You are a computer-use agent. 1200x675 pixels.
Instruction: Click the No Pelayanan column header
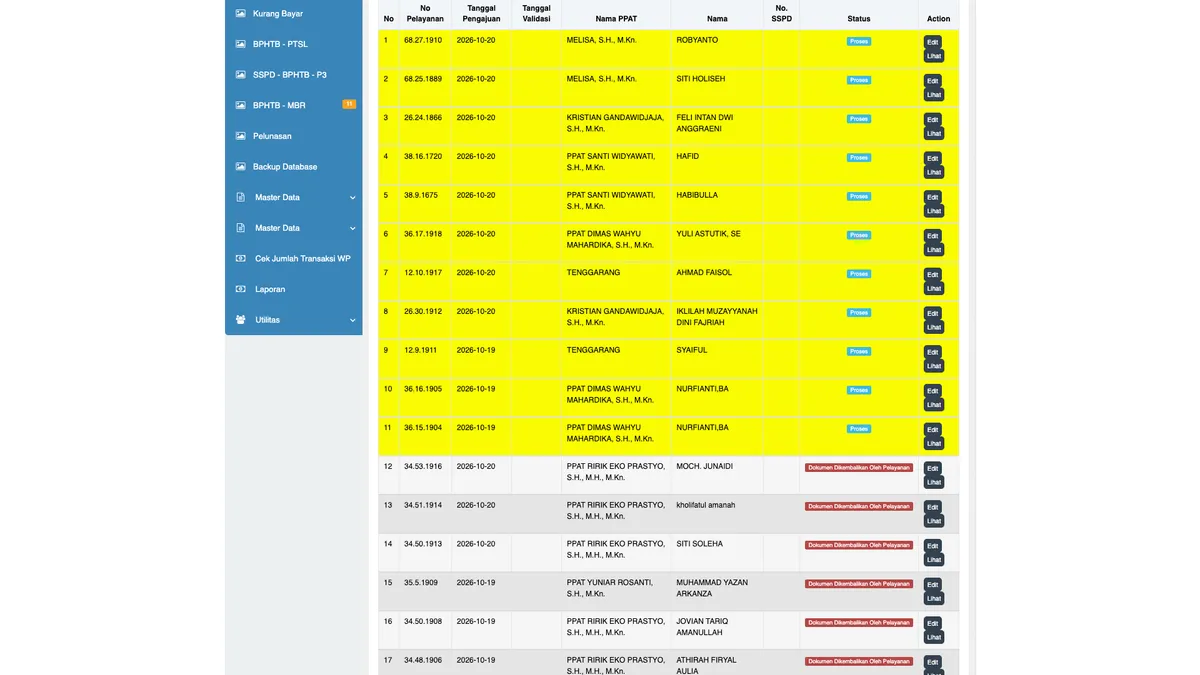(x=425, y=13)
